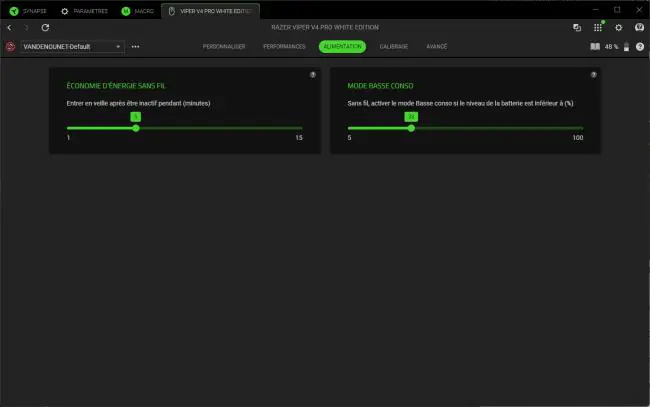The height and width of the screenshot is (407, 650).
Task: Open the Macro tab
Action: tap(138, 11)
